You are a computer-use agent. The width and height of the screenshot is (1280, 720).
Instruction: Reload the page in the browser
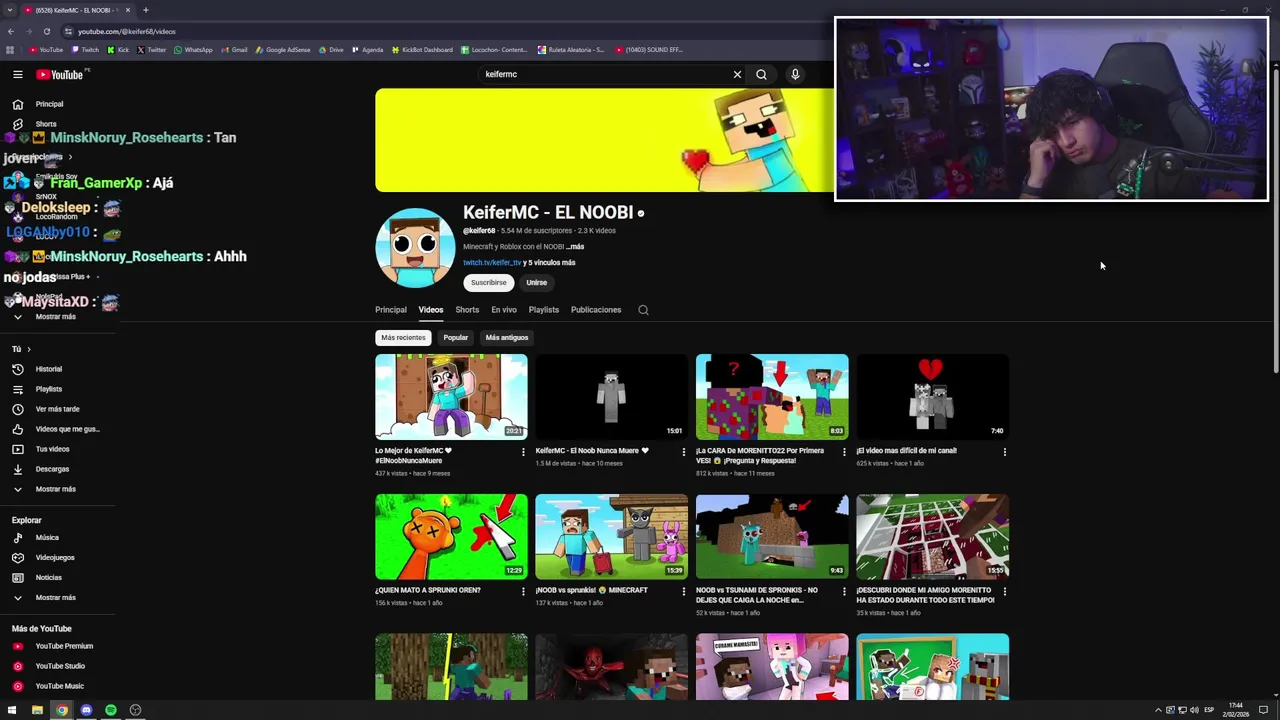click(46, 31)
